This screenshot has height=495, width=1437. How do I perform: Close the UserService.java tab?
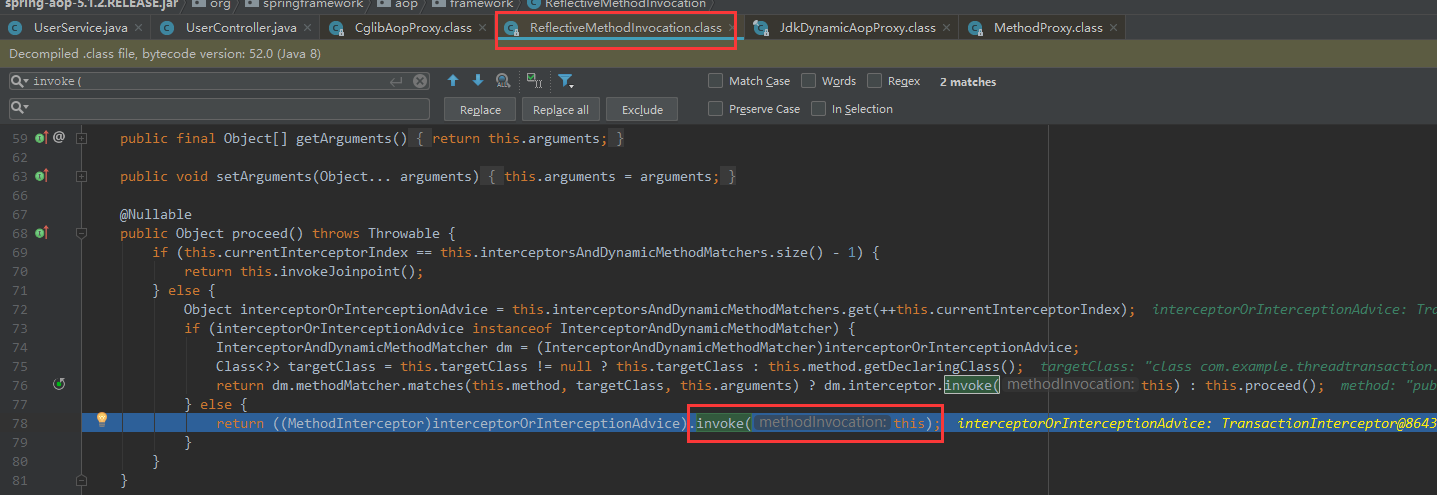[138, 28]
